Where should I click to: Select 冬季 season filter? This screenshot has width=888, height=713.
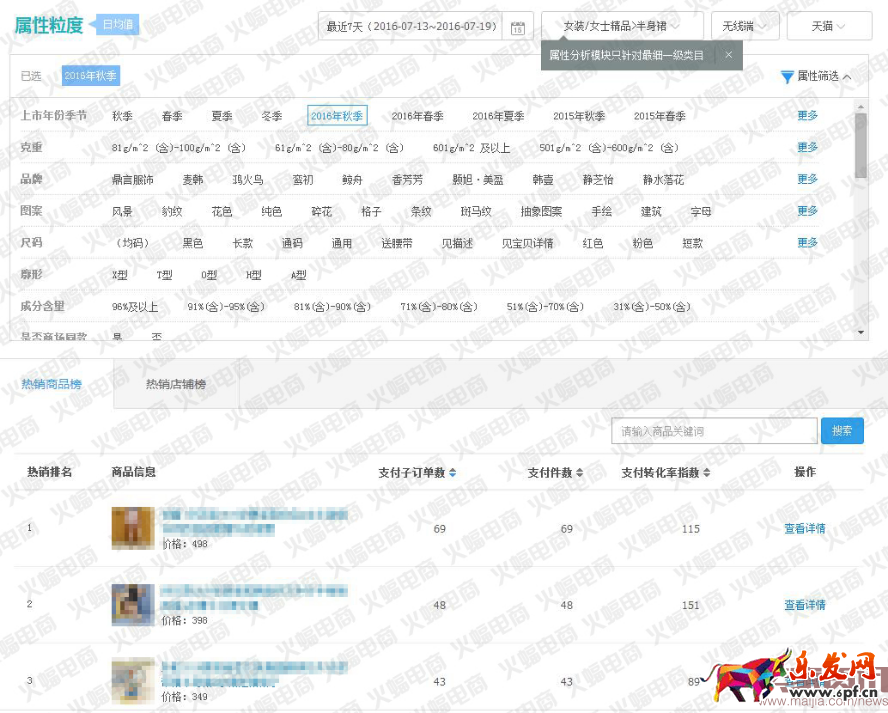(x=272, y=116)
